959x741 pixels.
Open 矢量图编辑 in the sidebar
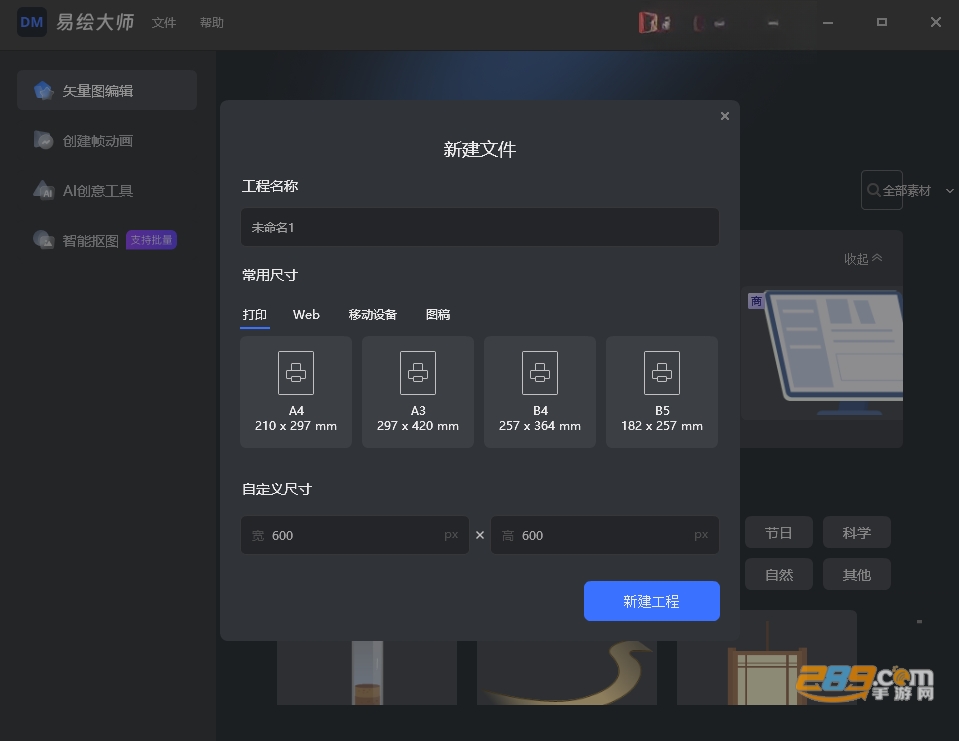tap(107, 90)
